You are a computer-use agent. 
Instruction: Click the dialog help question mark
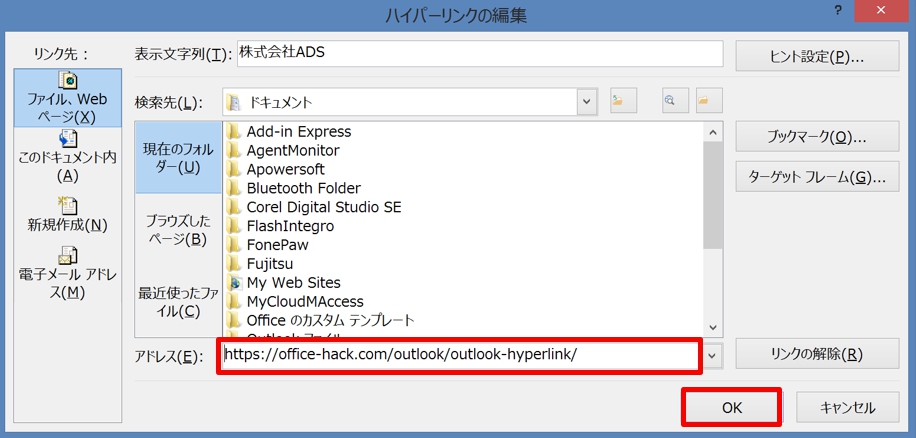click(x=838, y=10)
